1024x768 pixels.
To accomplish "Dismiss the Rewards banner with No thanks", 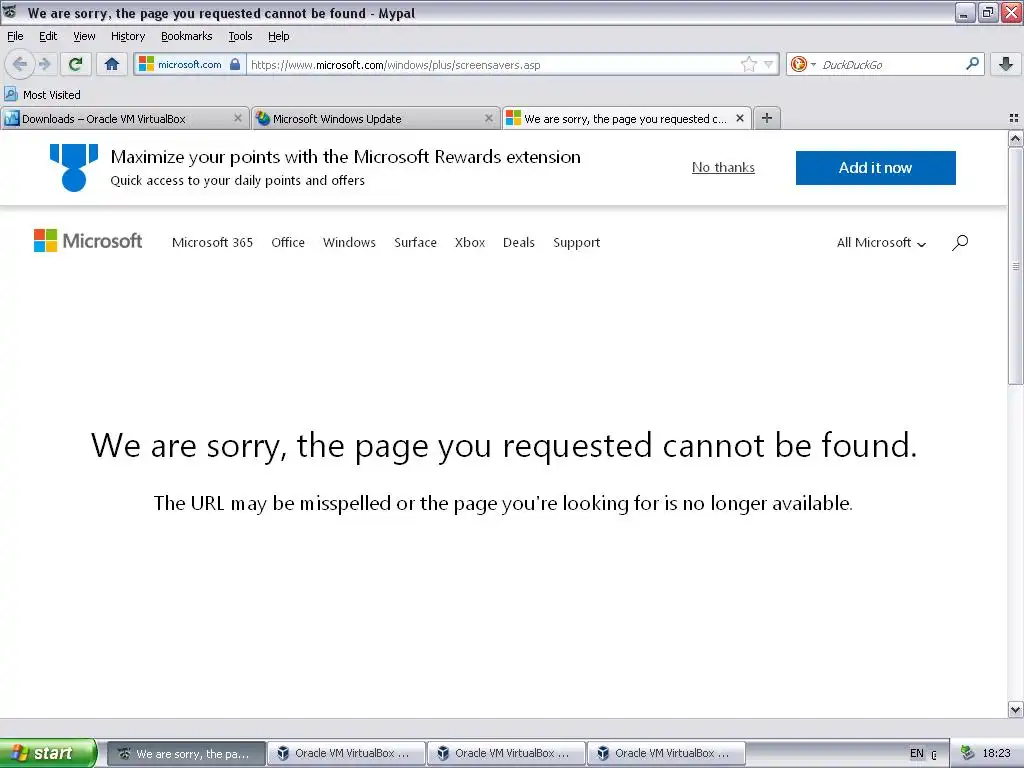I will (x=723, y=168).
